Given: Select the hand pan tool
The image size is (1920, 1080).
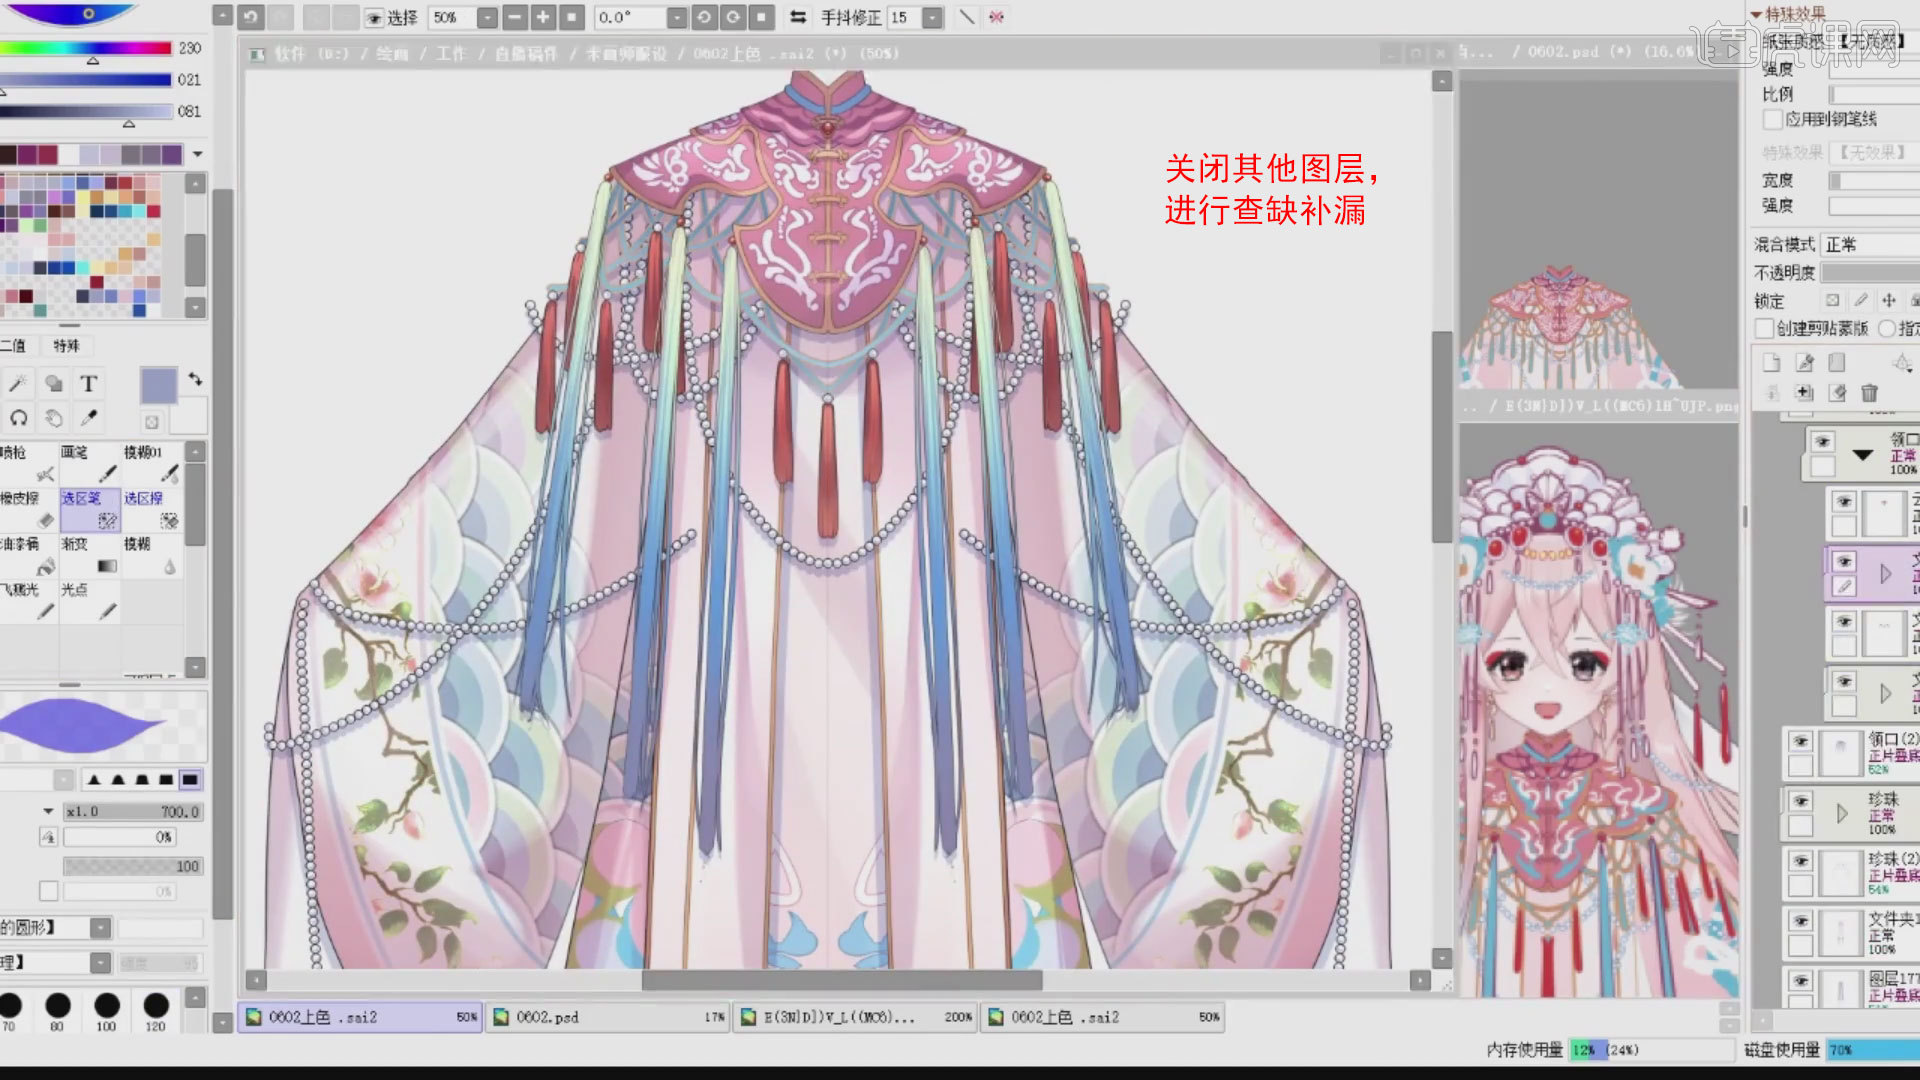Looking at the screenshot, I should [54, 418].
